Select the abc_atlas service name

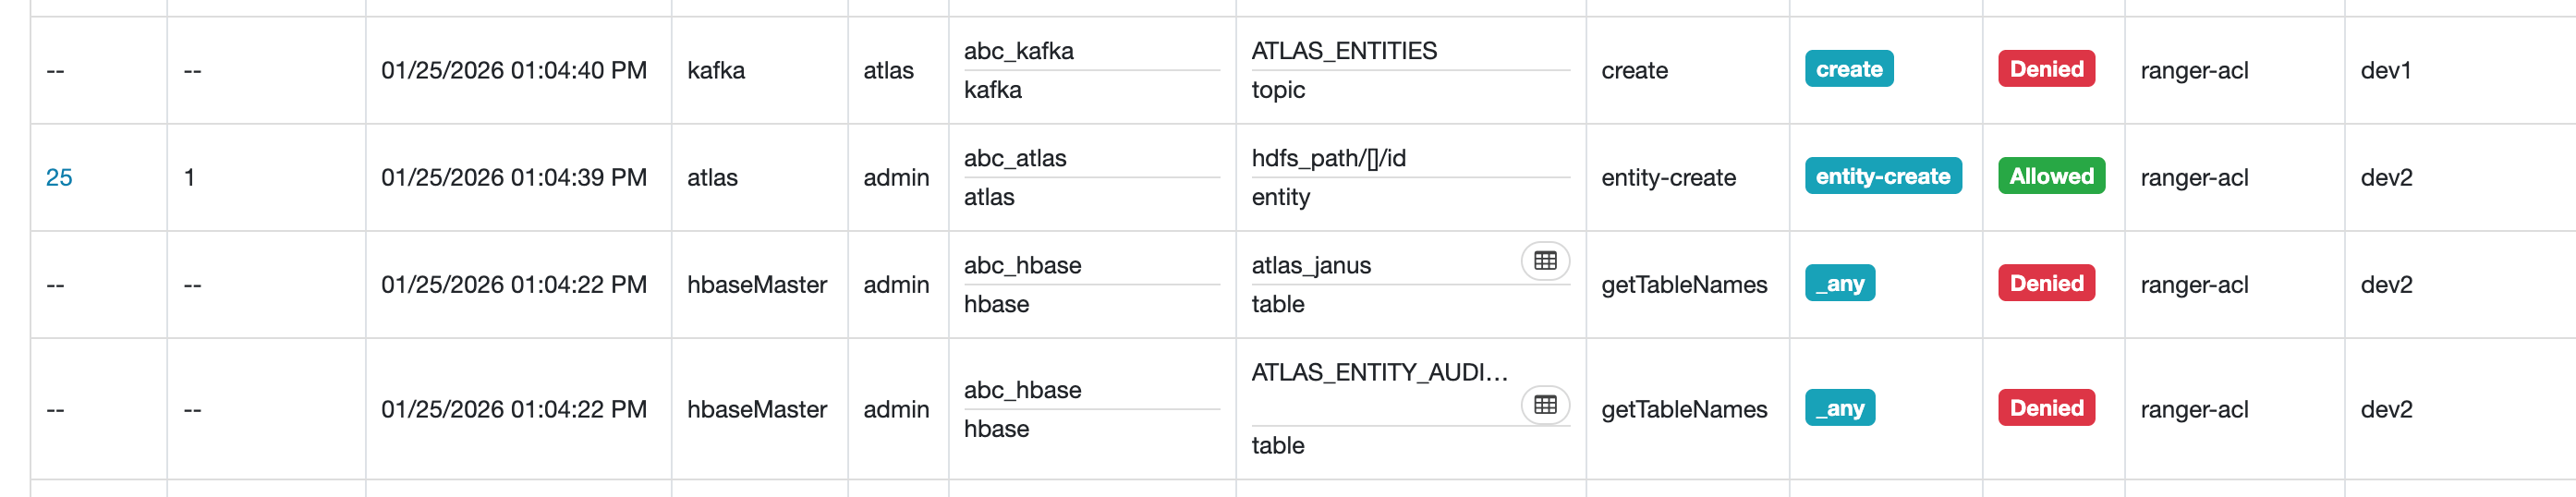click(1014, 158)
